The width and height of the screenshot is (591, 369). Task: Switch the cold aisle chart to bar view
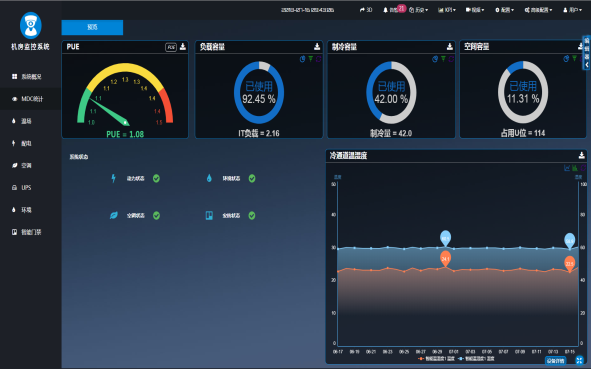[x=575, y=168]
